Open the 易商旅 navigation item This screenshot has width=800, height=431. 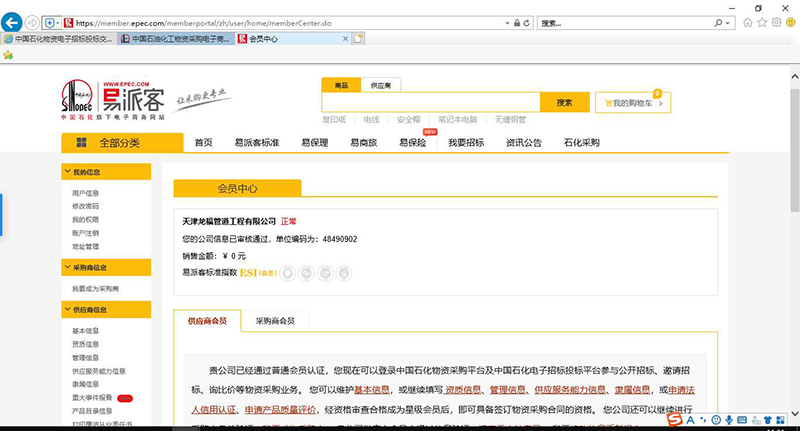pyautogui.click(x=364, y=143)
